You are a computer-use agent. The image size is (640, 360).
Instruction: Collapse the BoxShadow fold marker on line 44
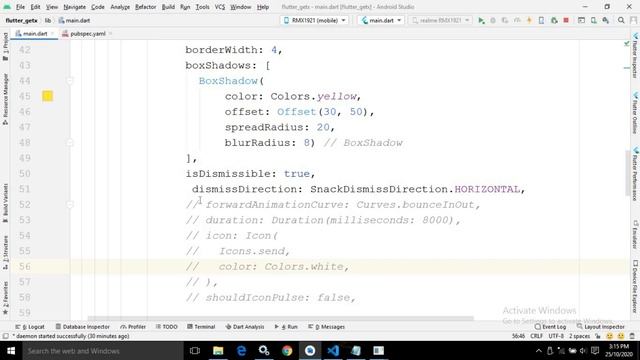coord(70,81)
